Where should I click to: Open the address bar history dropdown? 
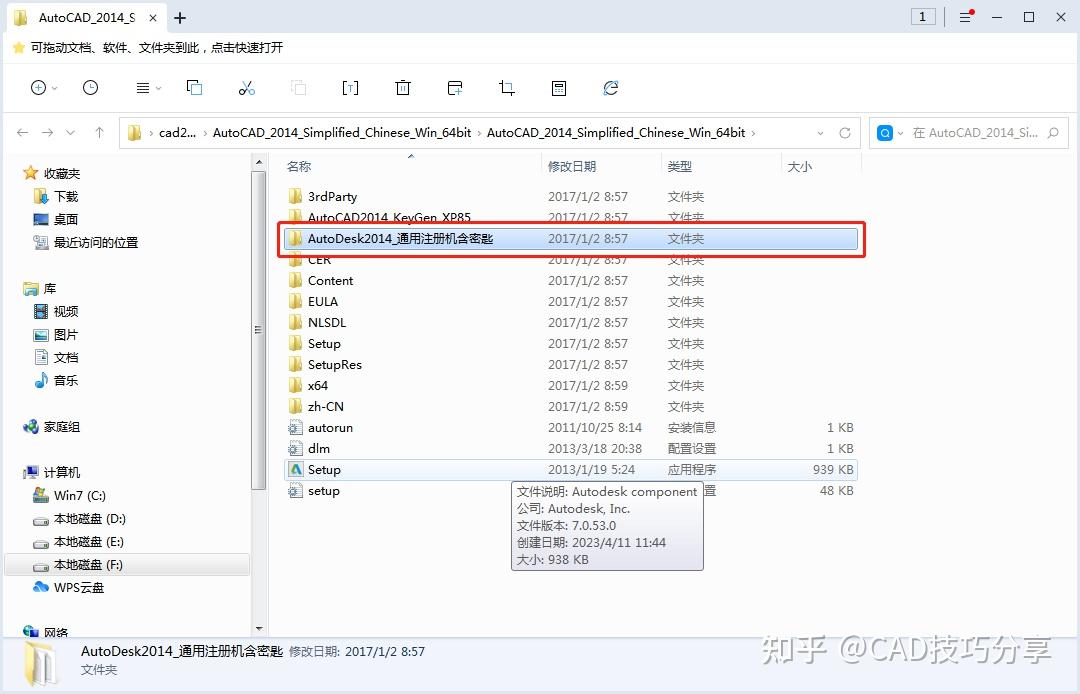click(x=820, y=133)
